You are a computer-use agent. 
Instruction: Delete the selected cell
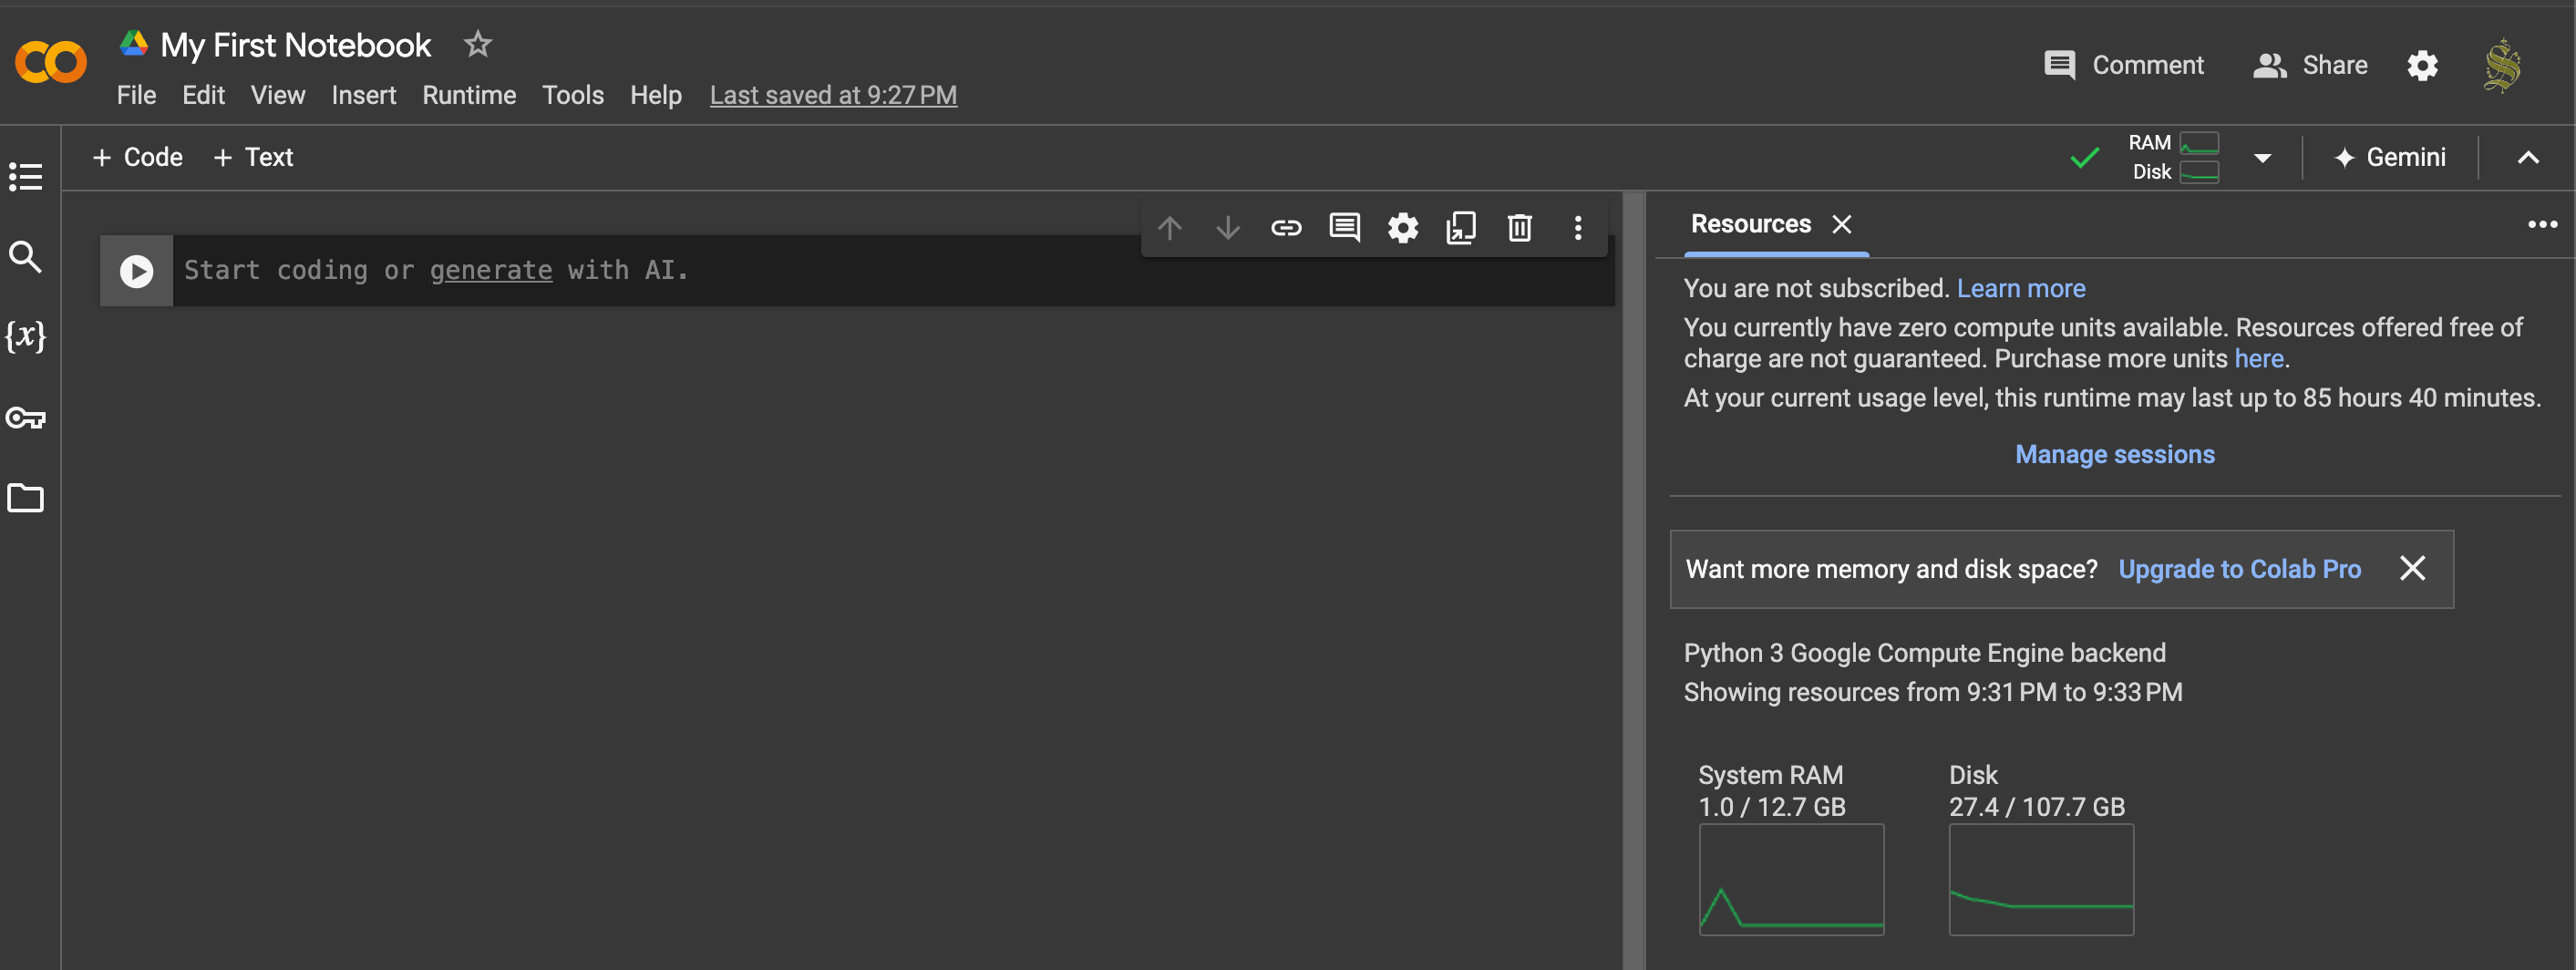1519,228
